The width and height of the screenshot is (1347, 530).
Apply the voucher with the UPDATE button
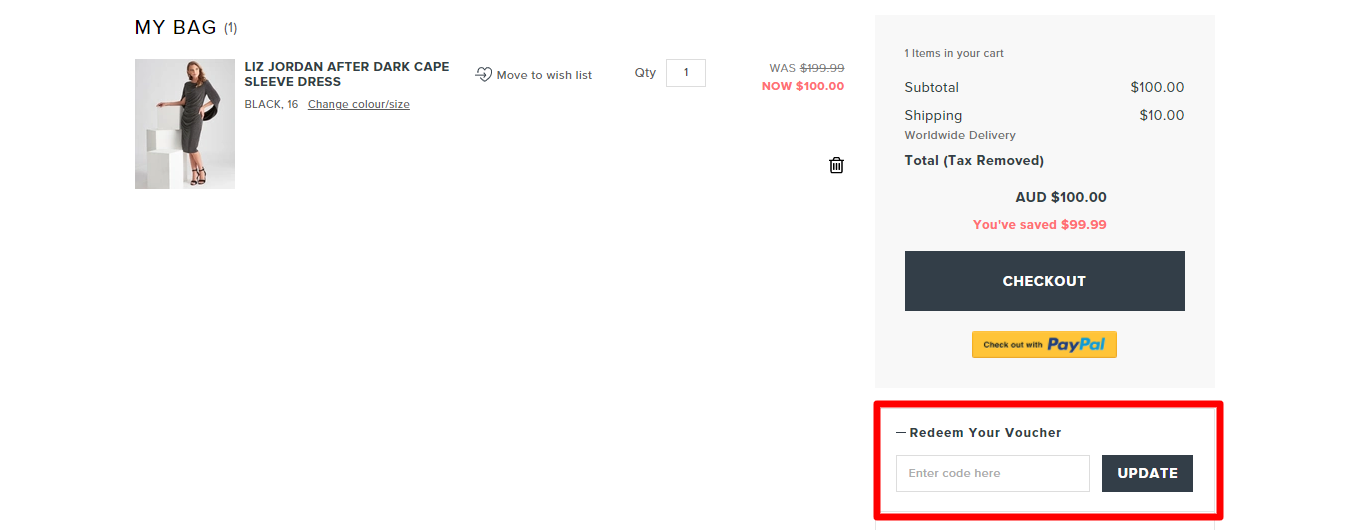pyautogui.click(x=1147, y=473)
